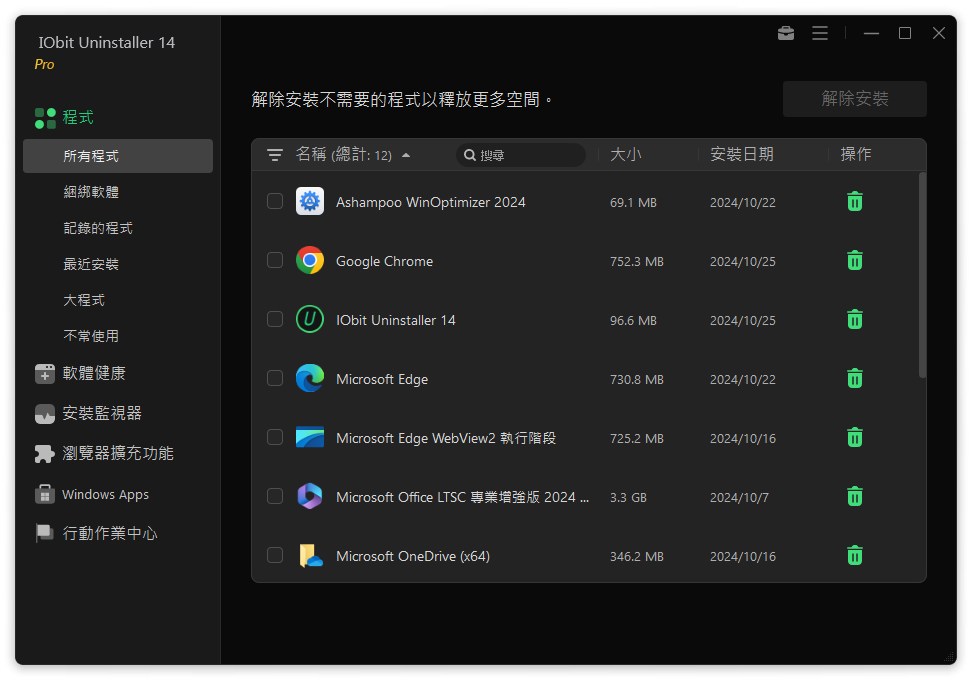Click the trash icon for IObit Uninstaller 14

[854, 319]
